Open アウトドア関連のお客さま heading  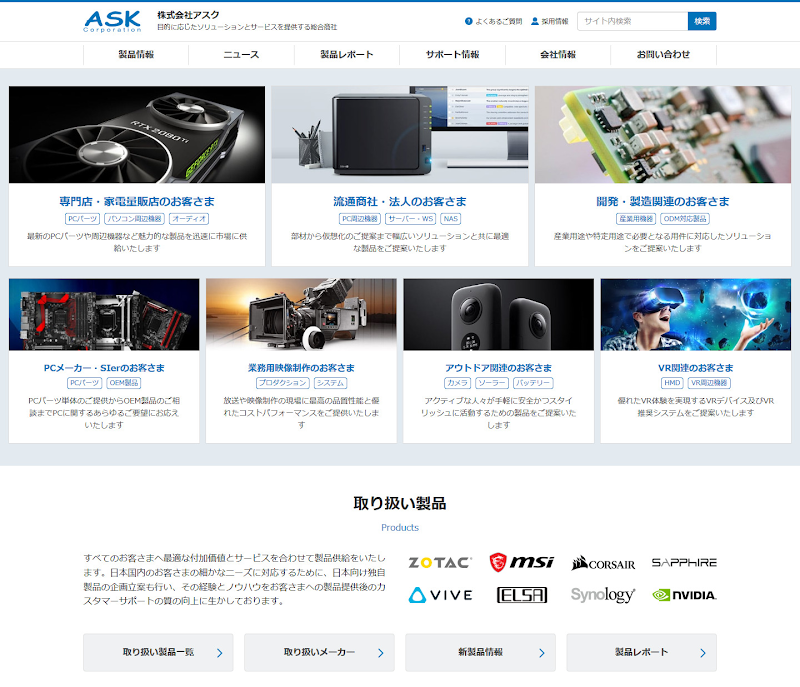[498, 368]
